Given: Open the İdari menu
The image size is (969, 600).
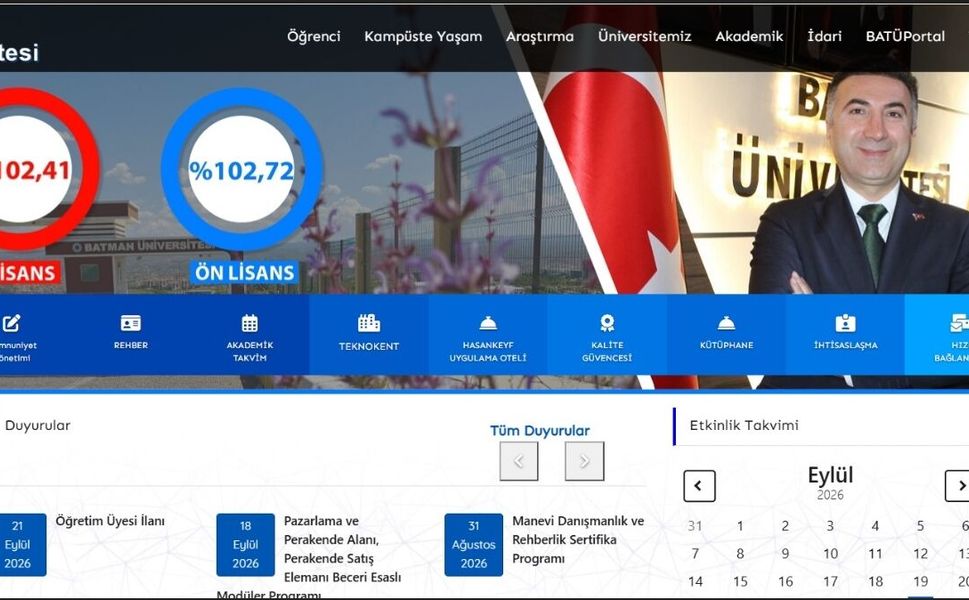Looking at the screenshot, I should click(x=824, y=36).
